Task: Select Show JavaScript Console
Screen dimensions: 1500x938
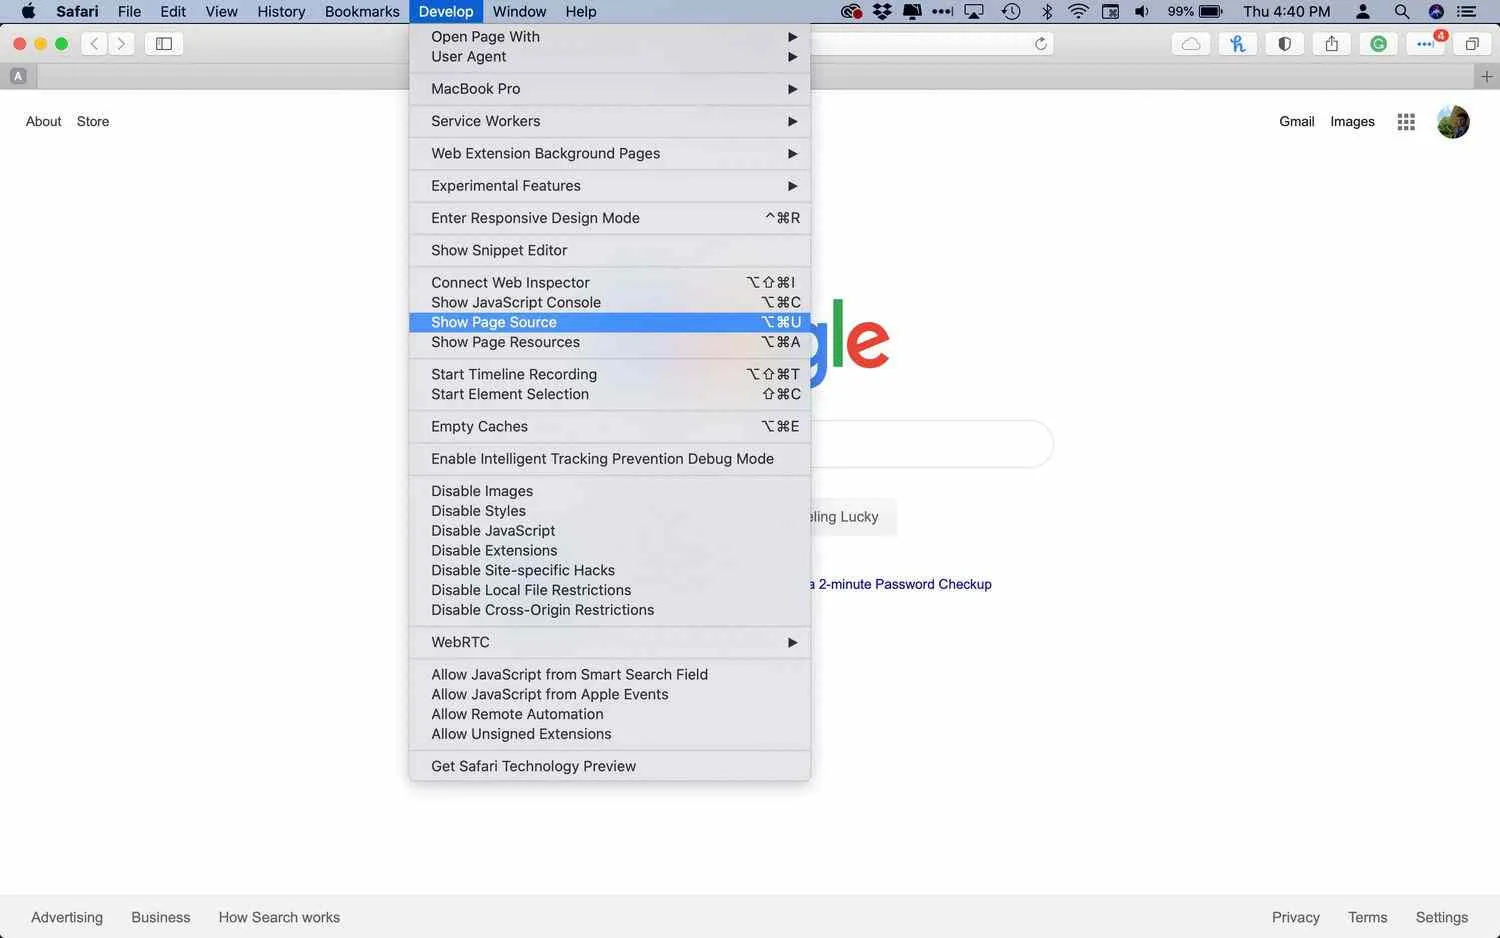Action: (610, 302)
